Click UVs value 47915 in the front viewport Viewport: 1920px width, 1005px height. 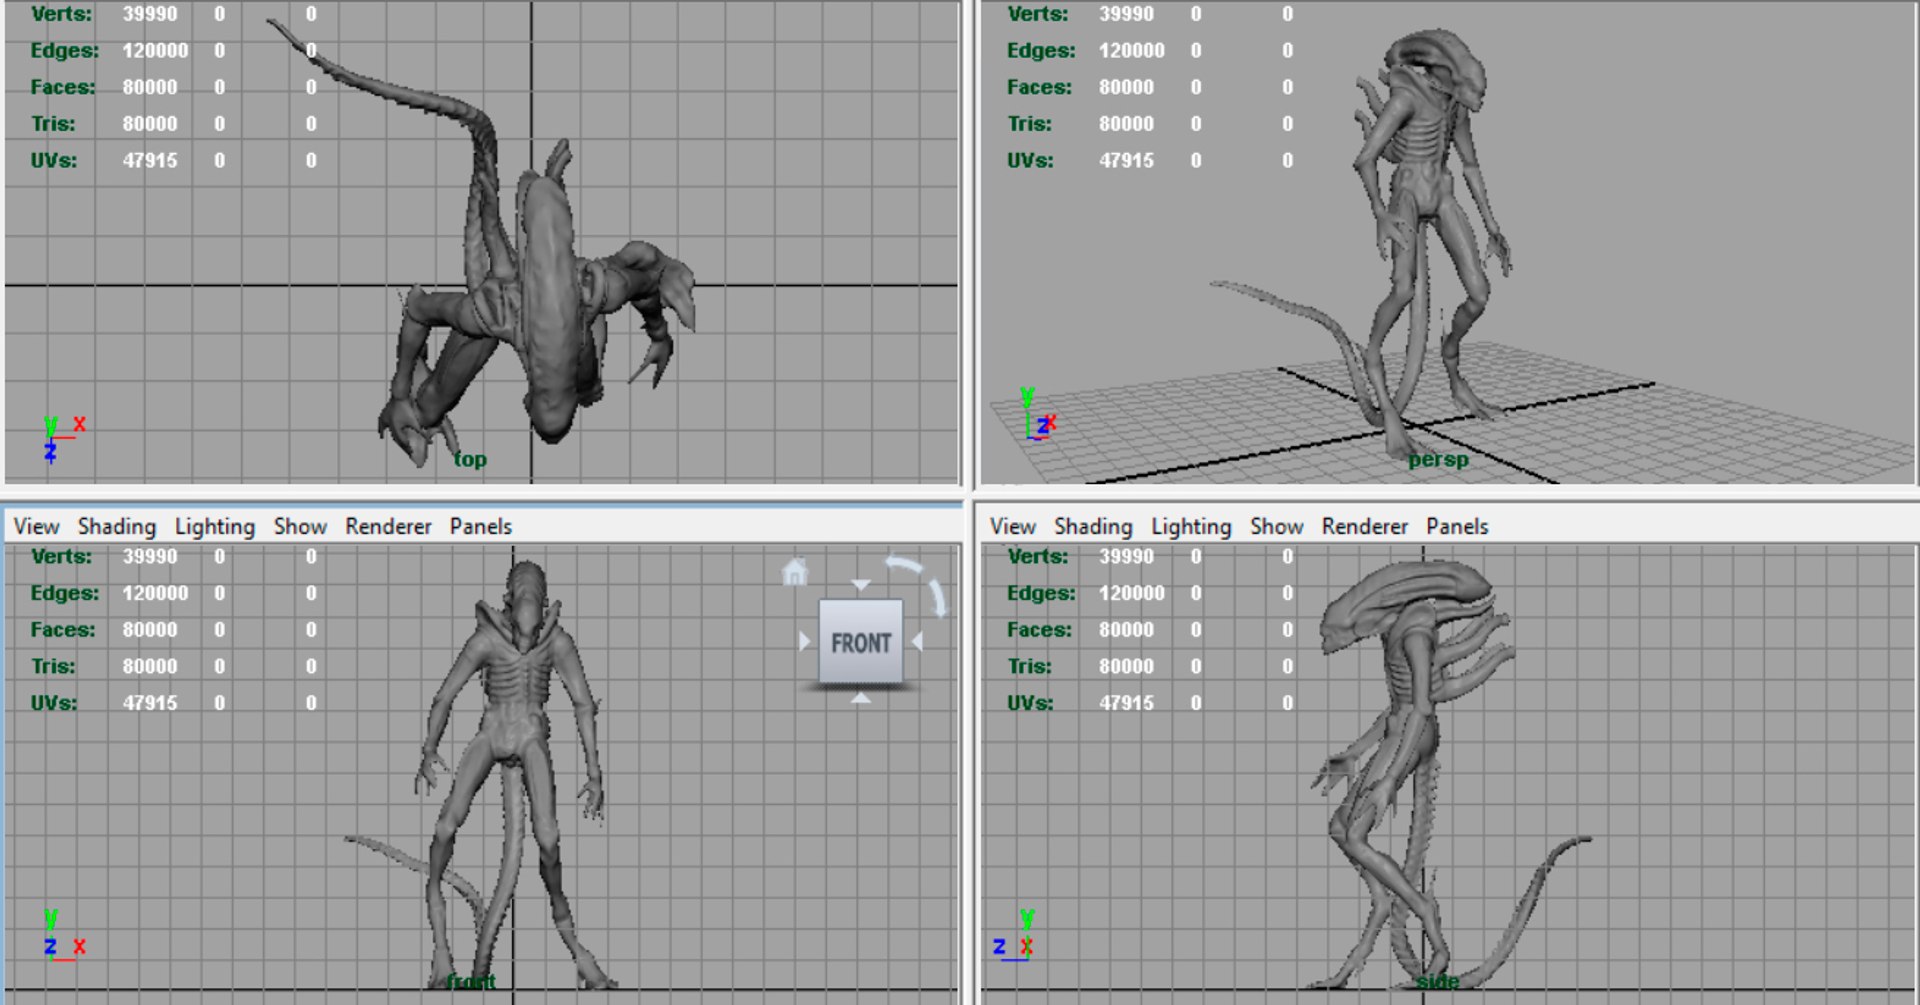coord(150,703)
